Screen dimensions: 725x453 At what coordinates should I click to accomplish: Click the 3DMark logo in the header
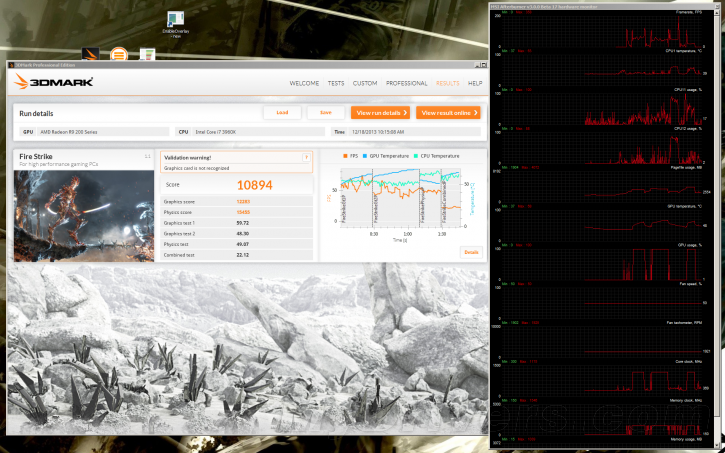pos(54,82)
